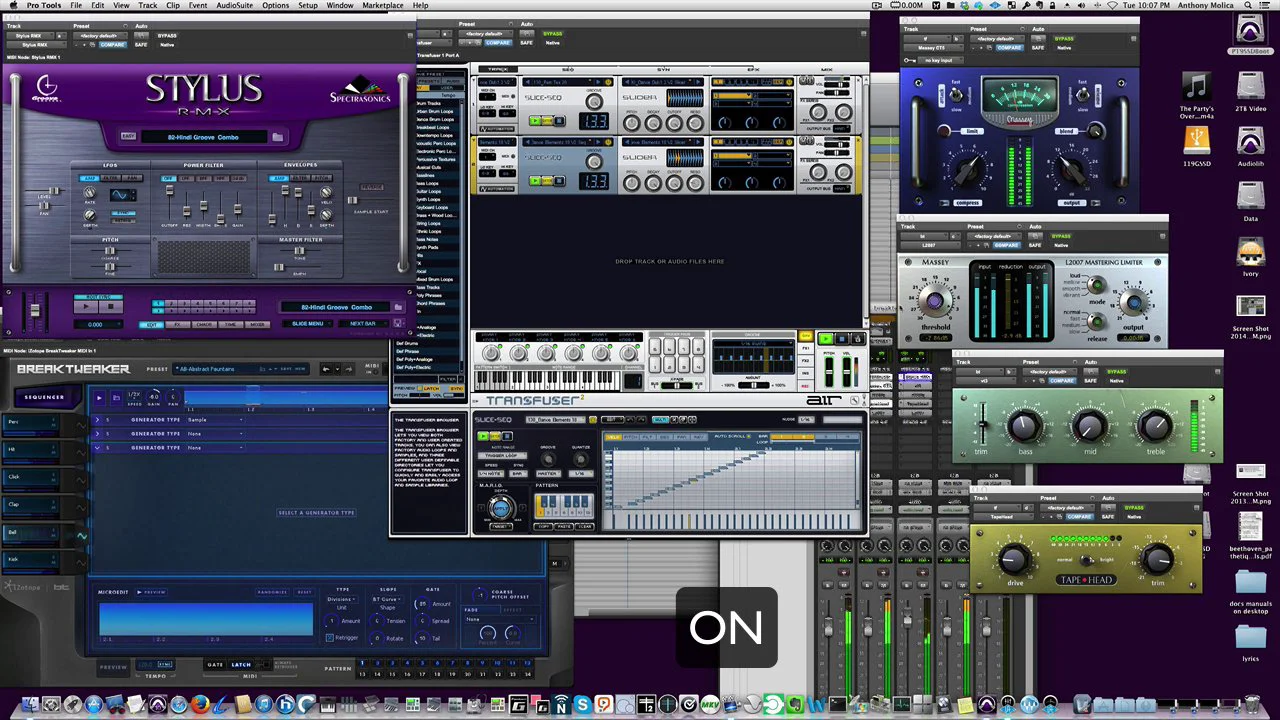Click the BreakTweaker sequencer play icon
The width and height of the screenshot is (1280, 720).
tap(99, 397)
